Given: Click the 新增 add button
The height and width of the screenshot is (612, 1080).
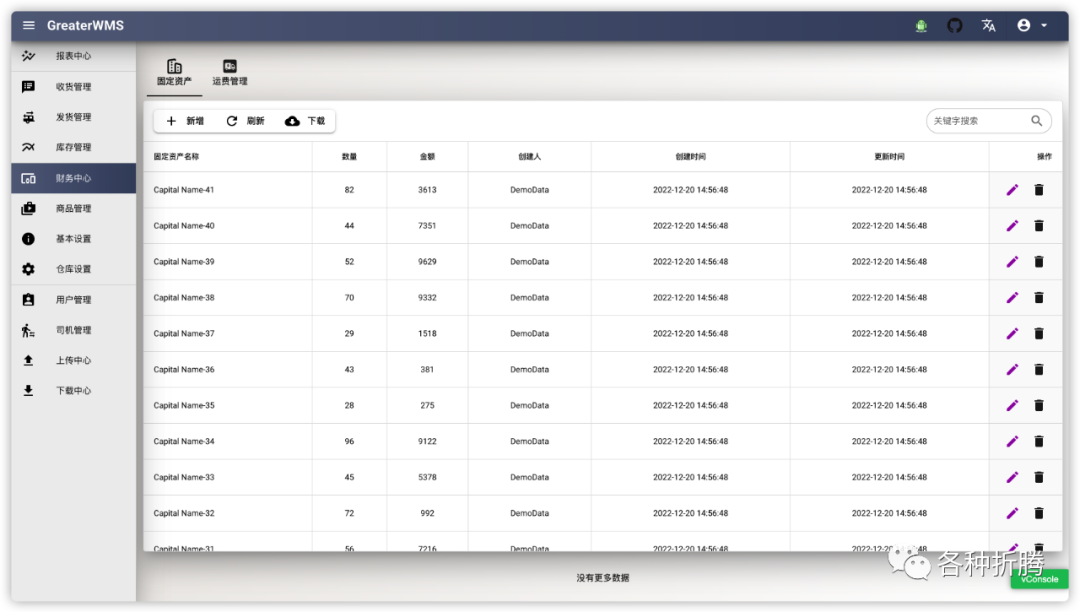Looking at the screenshot, I should [185, 121].
